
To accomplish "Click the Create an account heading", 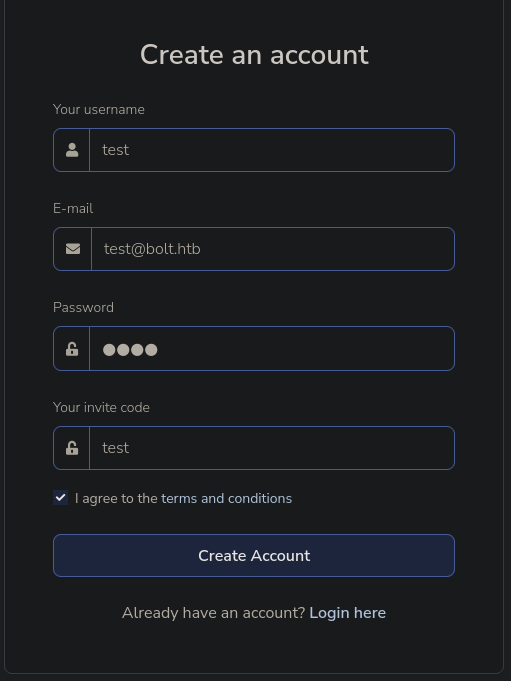I will 254,55.
